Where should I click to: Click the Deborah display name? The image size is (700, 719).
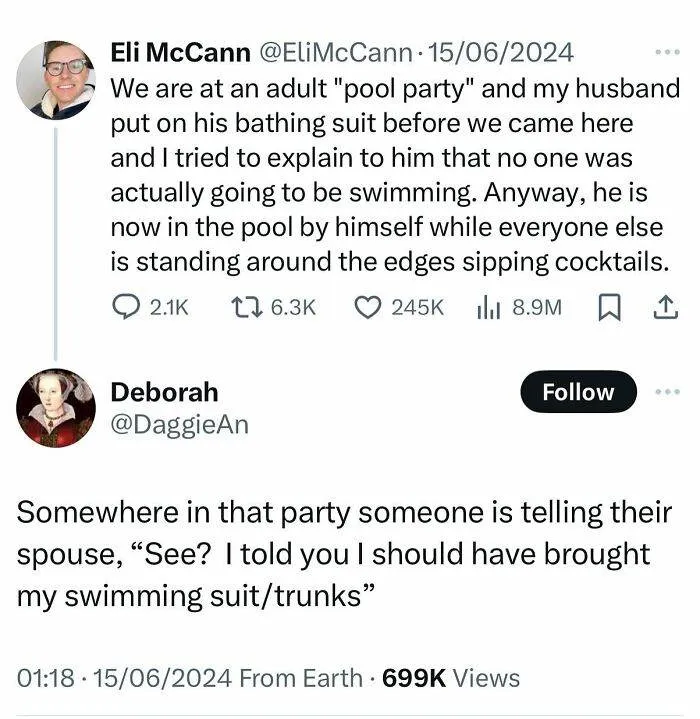pos(163,392)
